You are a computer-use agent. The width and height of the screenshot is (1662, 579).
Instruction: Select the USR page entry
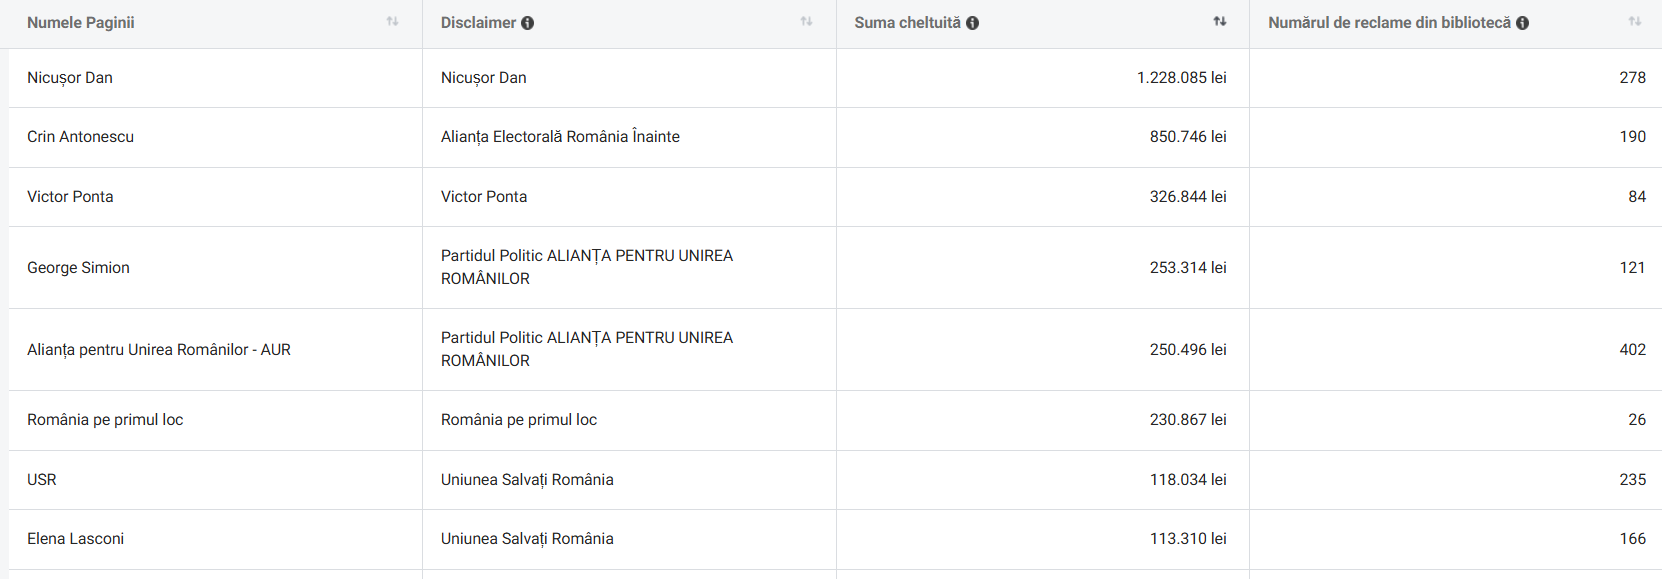pos(42,480)
